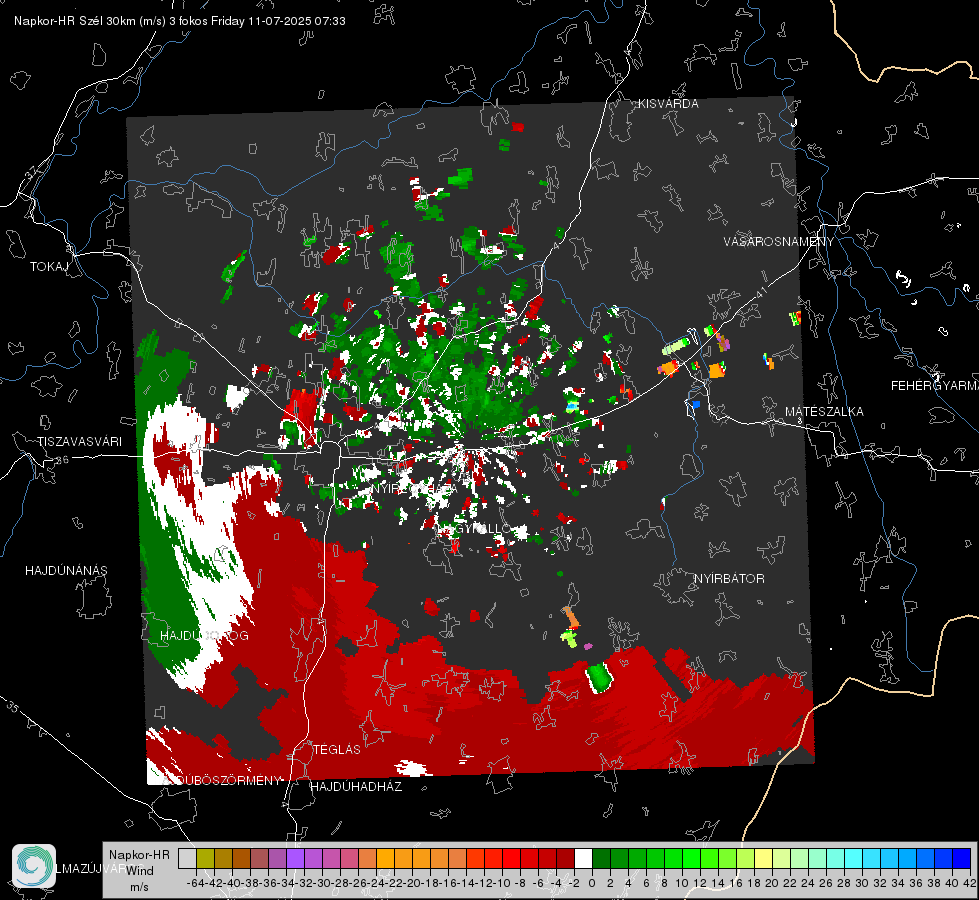Select the MÁTÉSZALKA town label
The height and width of the screenshot is (900, 979).
tap(824, 412)
